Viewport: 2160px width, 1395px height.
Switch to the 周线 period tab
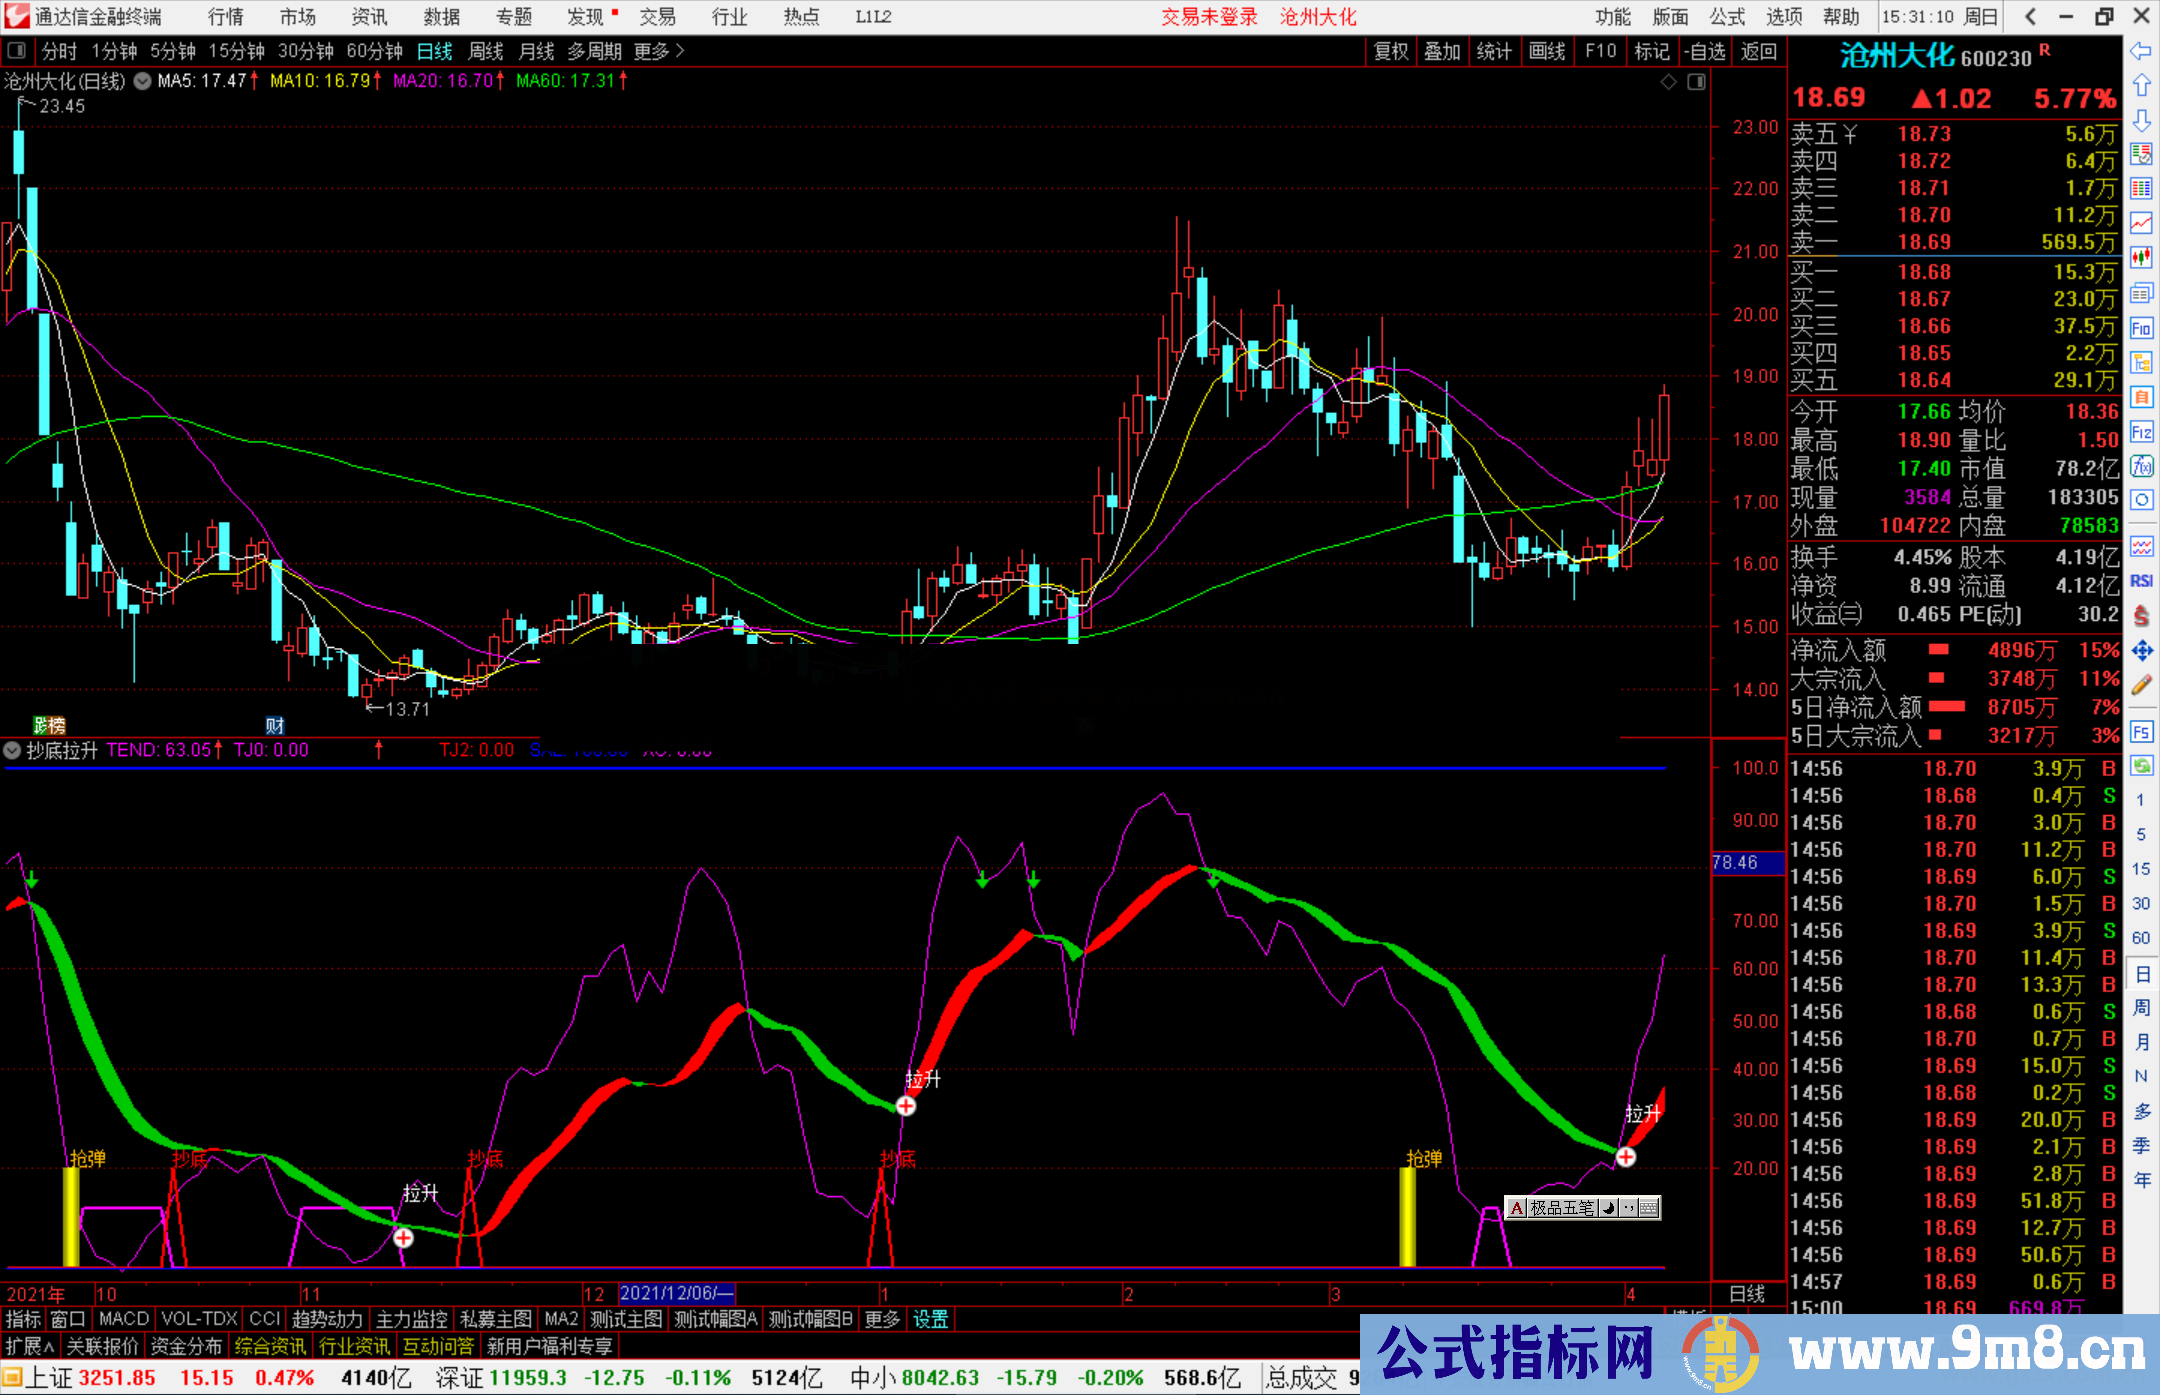pos(486,51)
